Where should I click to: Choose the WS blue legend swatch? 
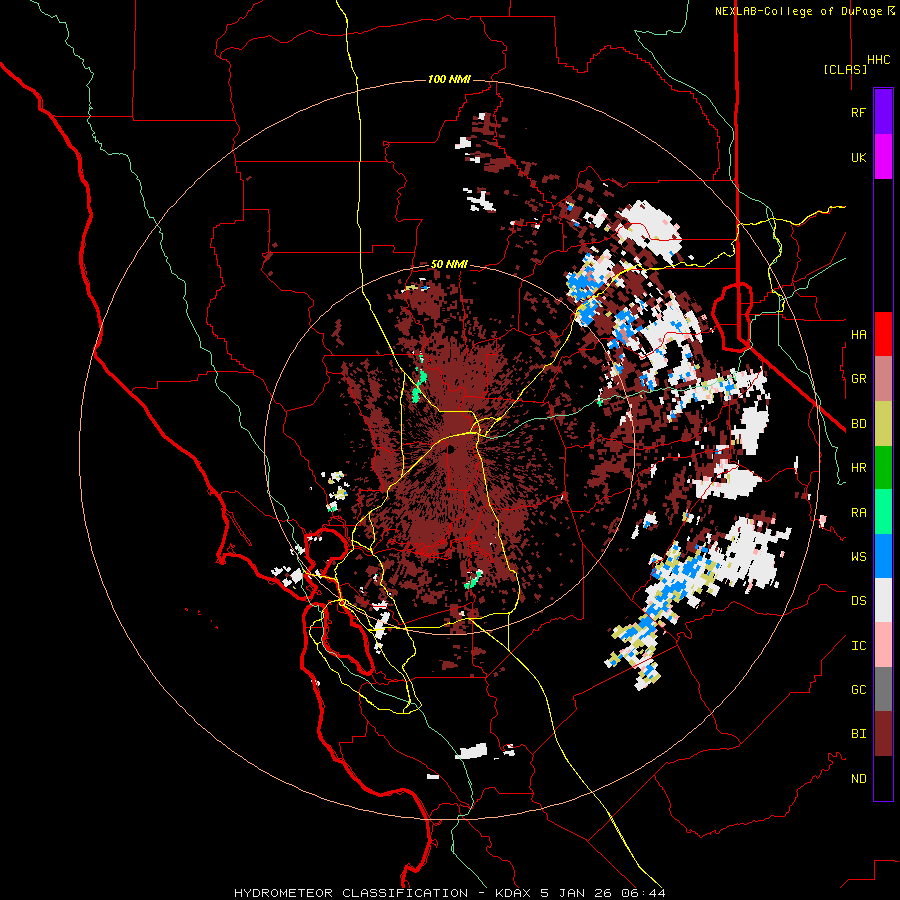pyautogui.click(x=883, y=556)
